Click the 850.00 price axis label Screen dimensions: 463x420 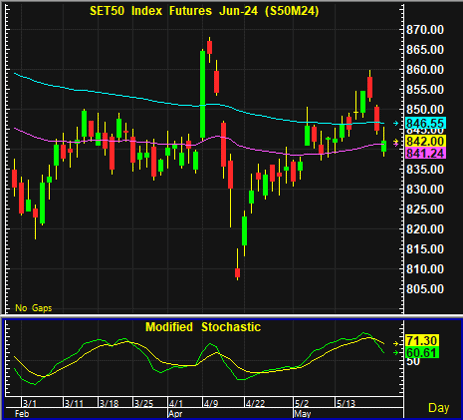coord(425,110)
